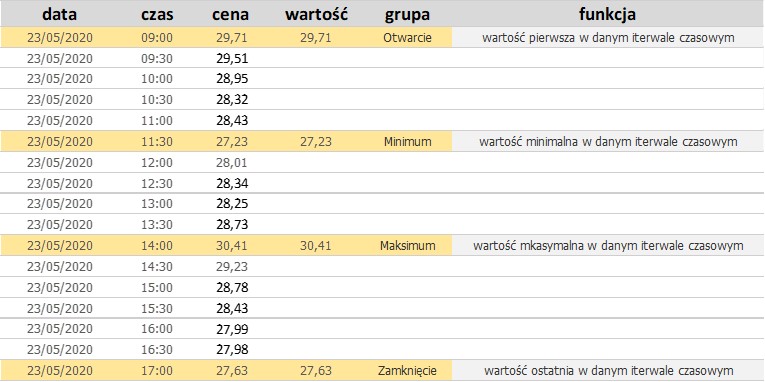Select the 'grupa' column header

(x=407, y=15)
